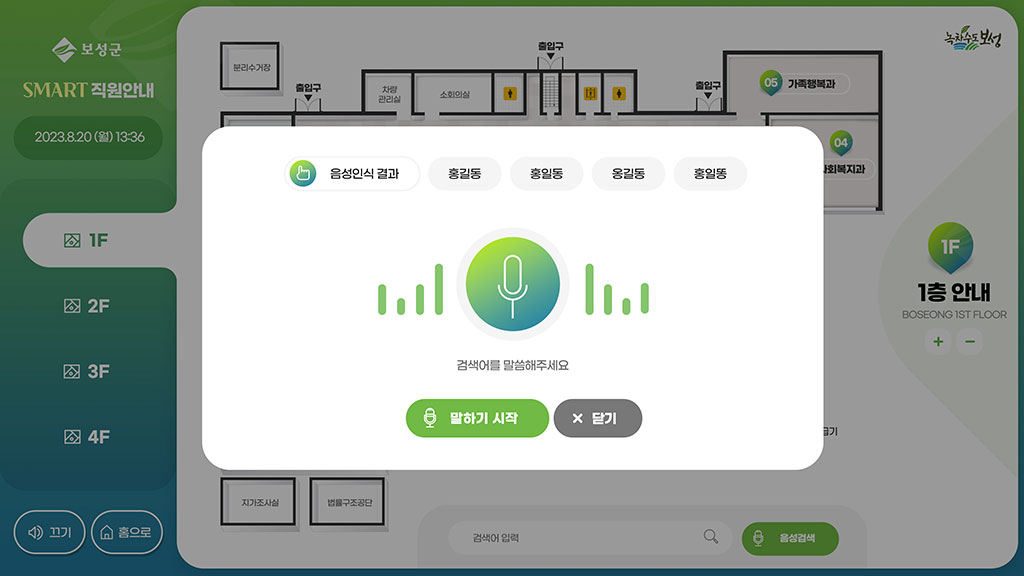Click the 1층 안내 heading
The image size is (1024, 576).
(953, 293)
